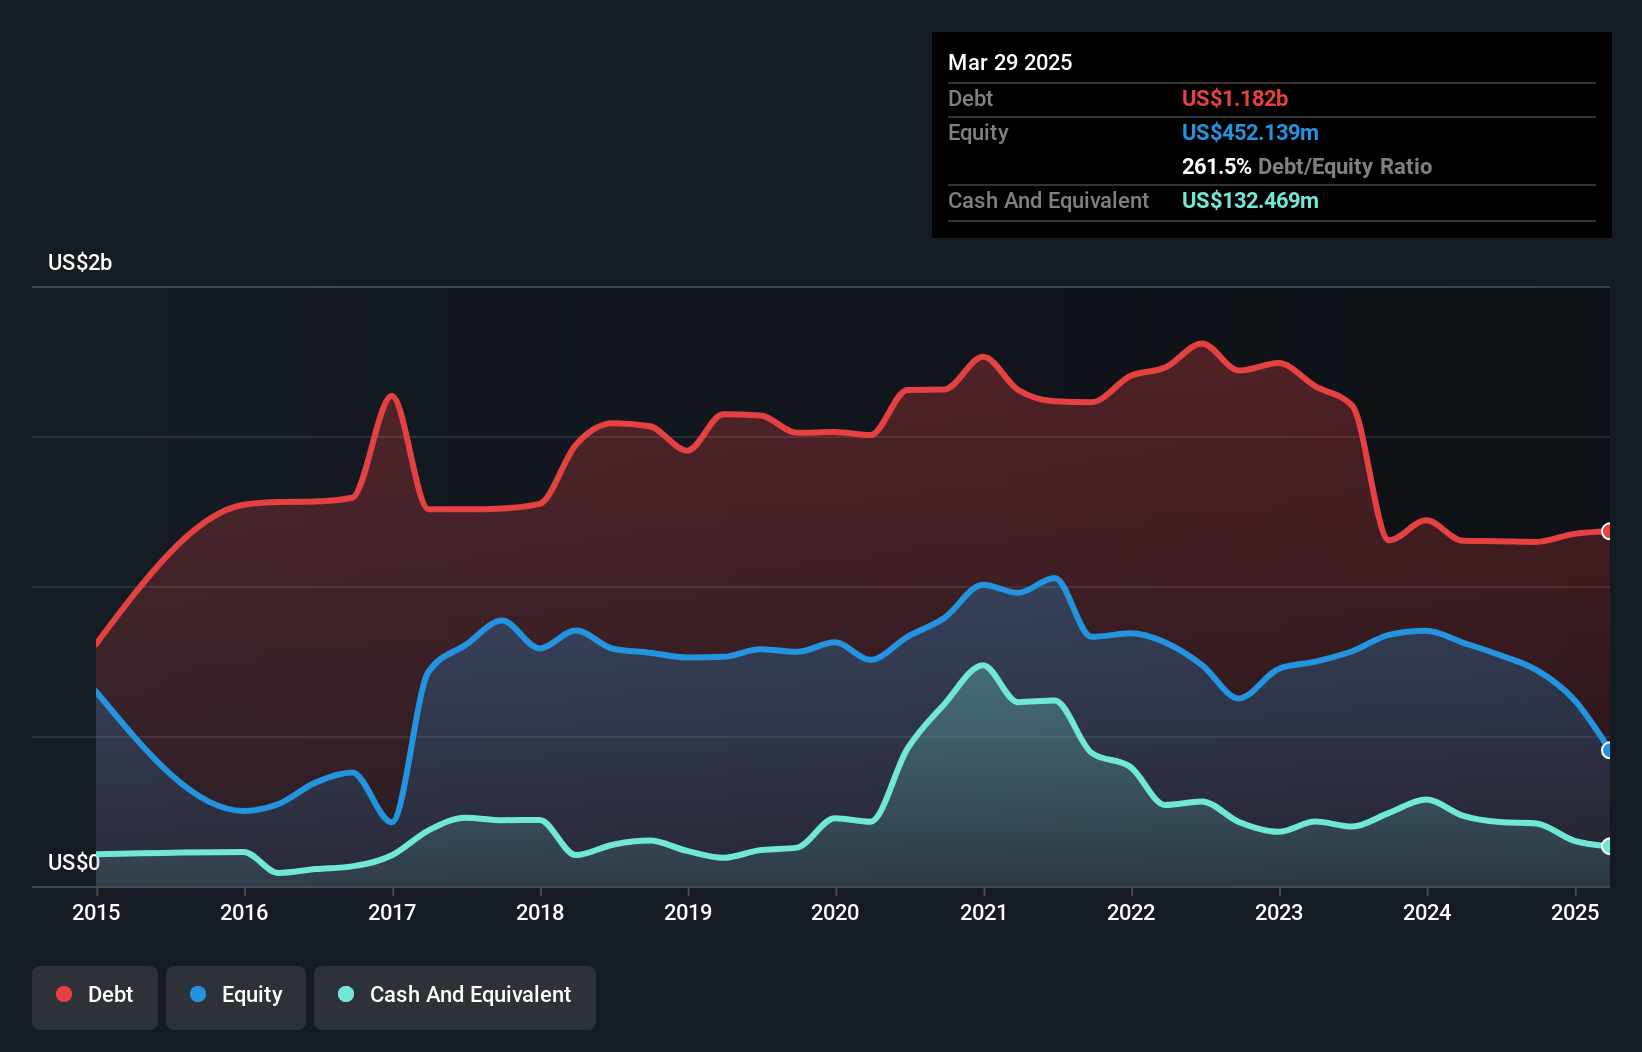Click the 2017 x-axis label
Viewport: 1642px width, 1052px height.
tap(392, 912)
